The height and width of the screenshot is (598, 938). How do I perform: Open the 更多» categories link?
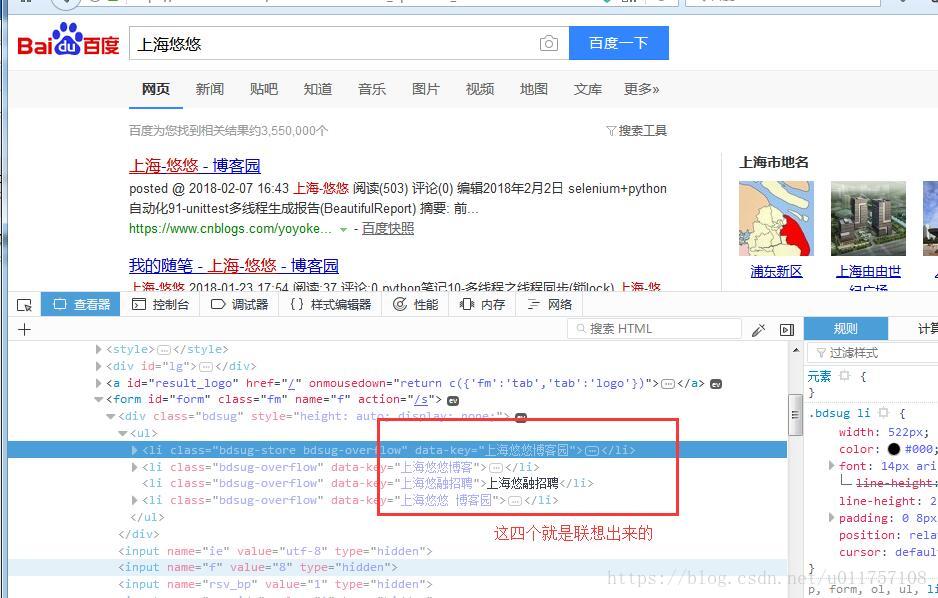point(641,90)
